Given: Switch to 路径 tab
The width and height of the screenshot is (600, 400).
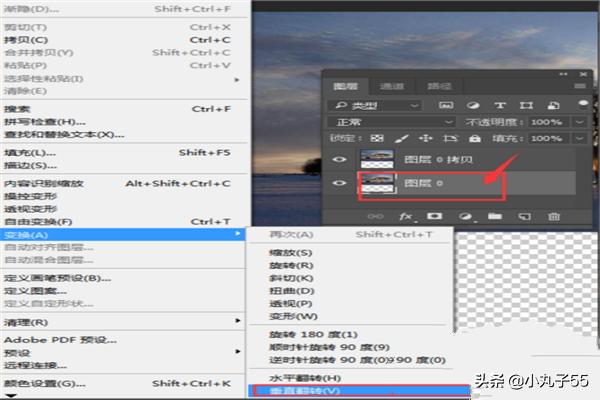Looking at the screenshot, I should tap(440, 86).
